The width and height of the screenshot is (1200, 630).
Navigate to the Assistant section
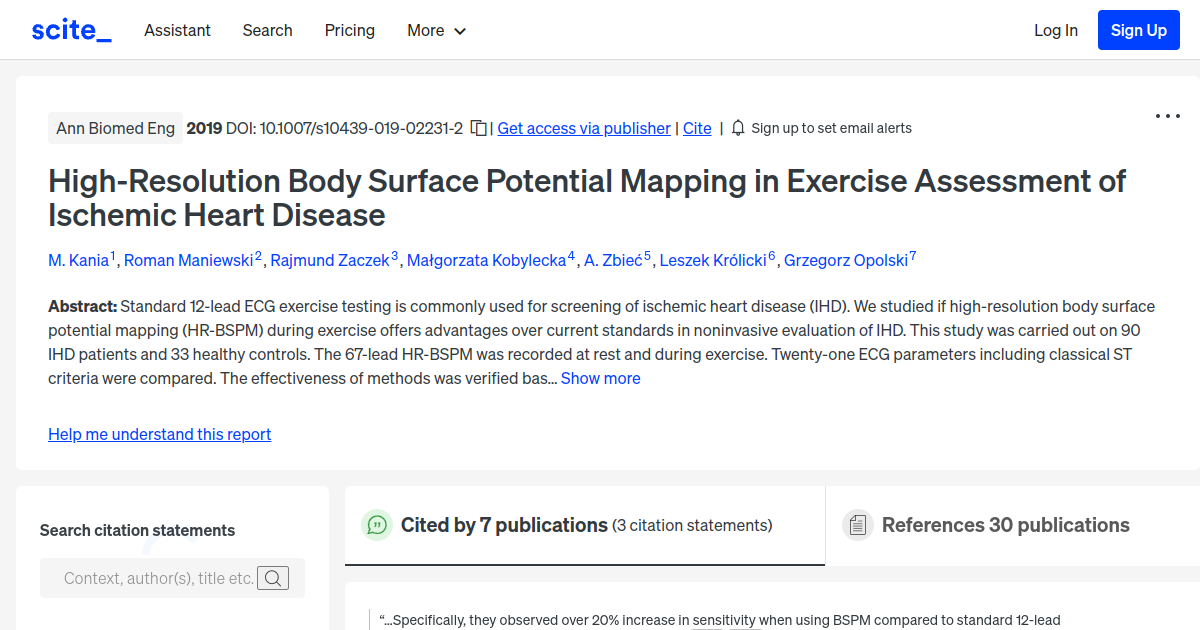pos(177,31)
